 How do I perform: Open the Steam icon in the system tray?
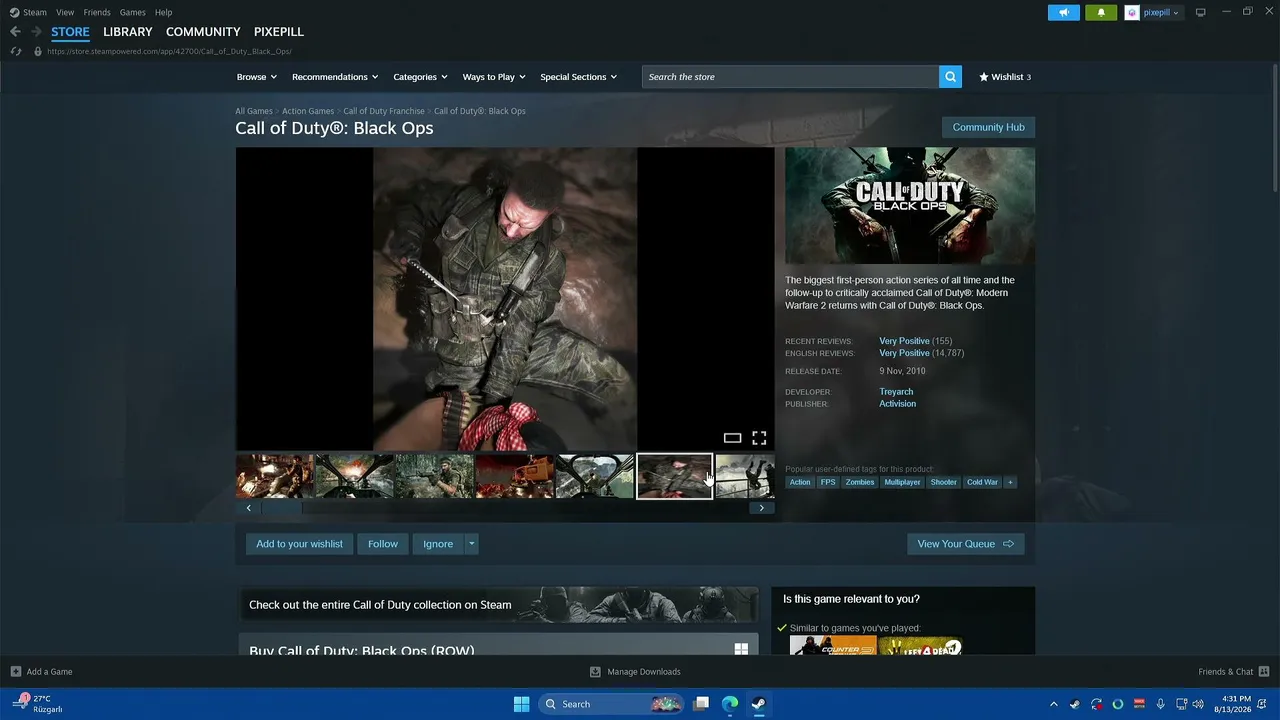coord(1075,704)
